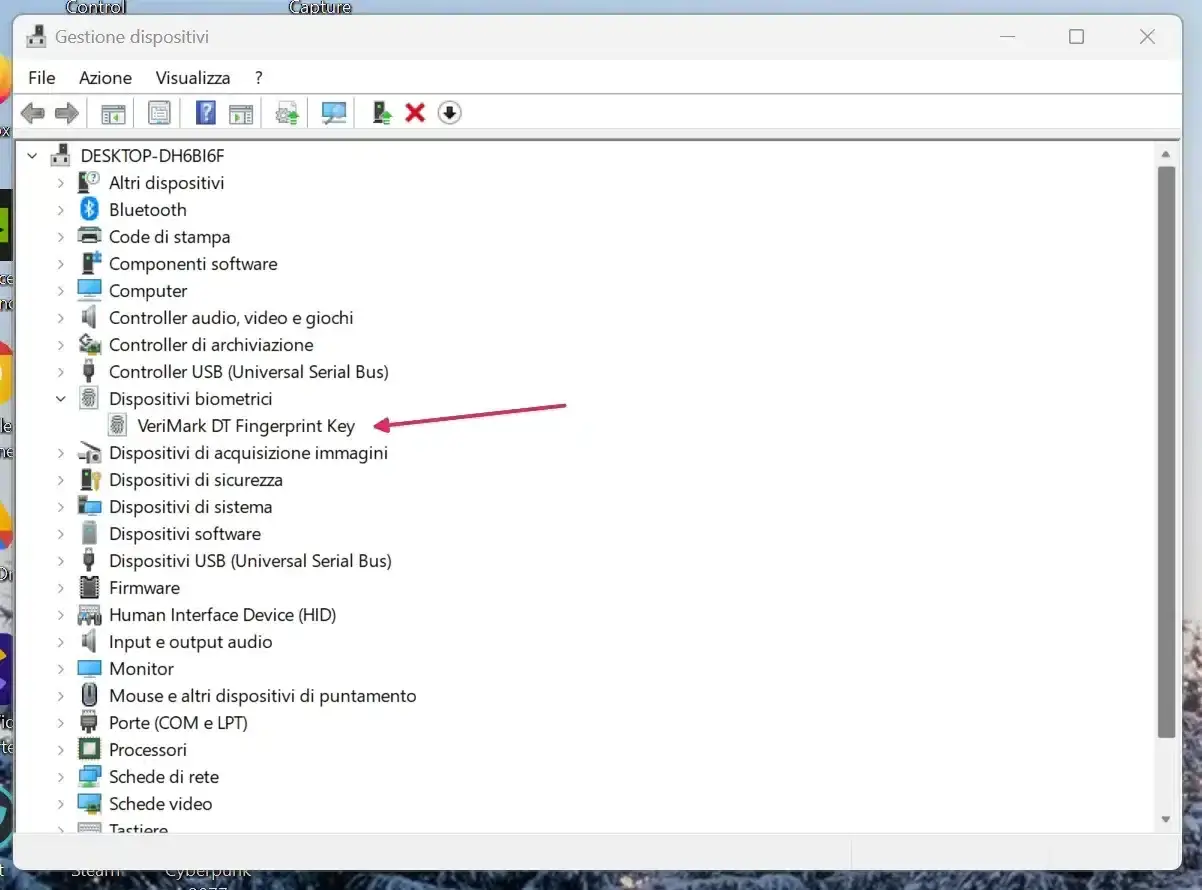Select the Computer category icon
Image resolution: width=1202 pixels, height=890 pixels.
pos(90,290)
